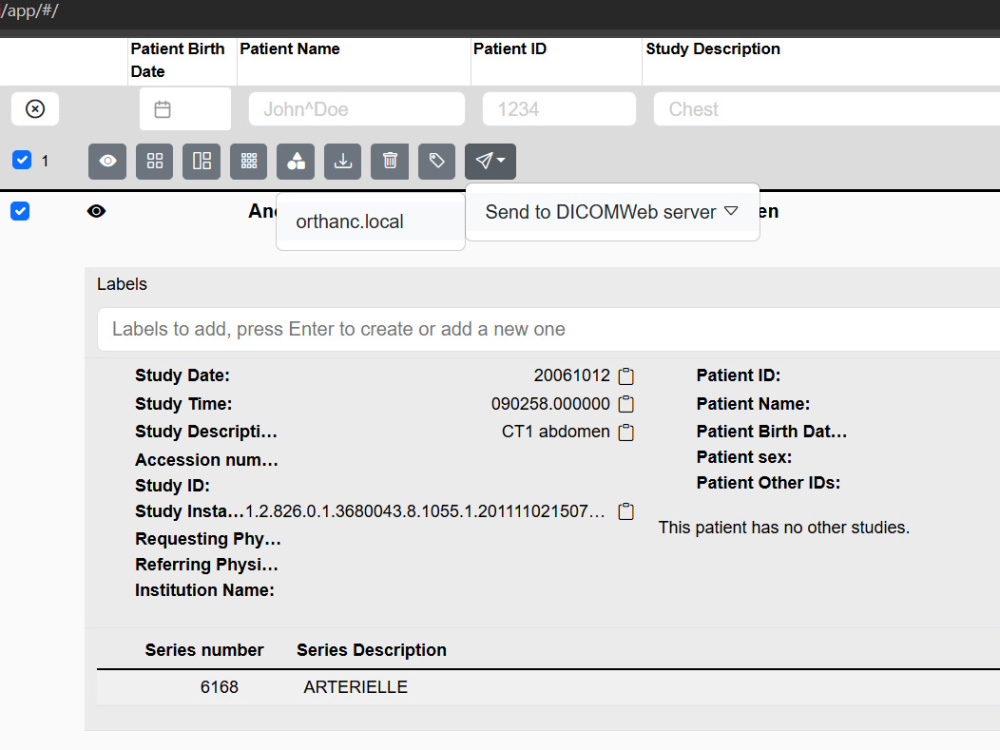Copy the Study Time value
Screen dimensions: 1000x750
pos(626,404)
